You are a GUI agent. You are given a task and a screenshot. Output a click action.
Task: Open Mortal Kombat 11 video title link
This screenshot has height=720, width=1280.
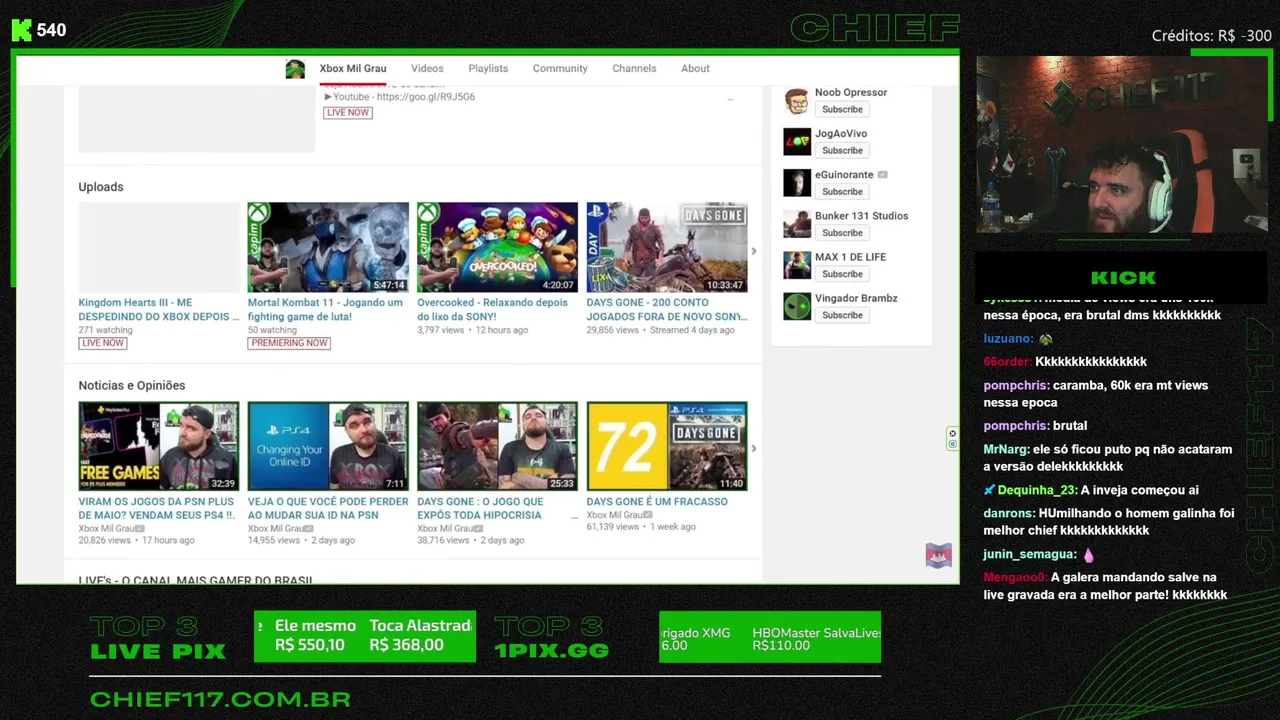(326, 309)
